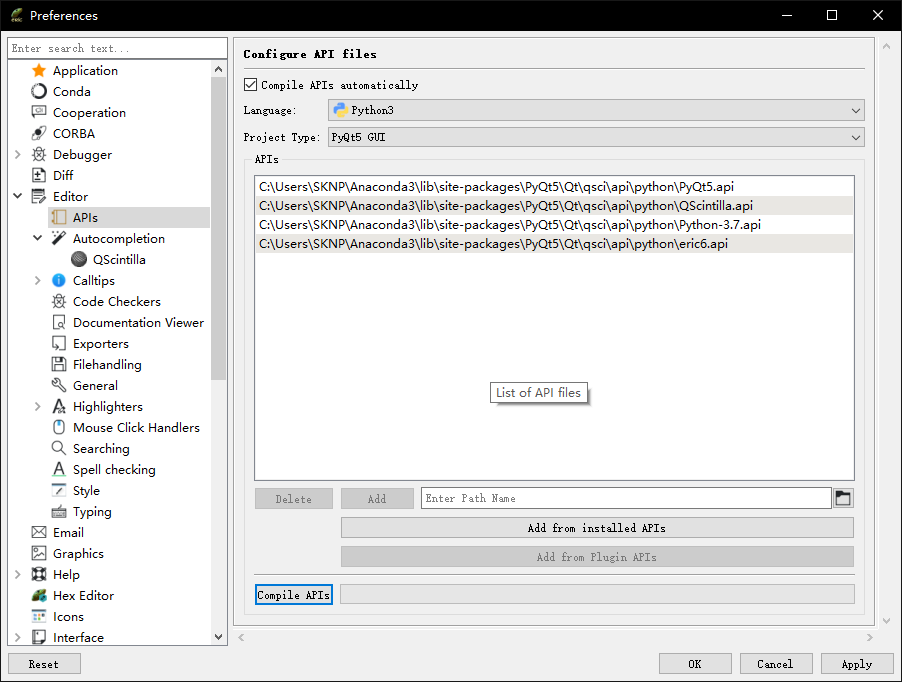This screenshot has height=682, width=902.
Task: Click the Apply button
Action: pyautogui.click(x=857, y=664)
